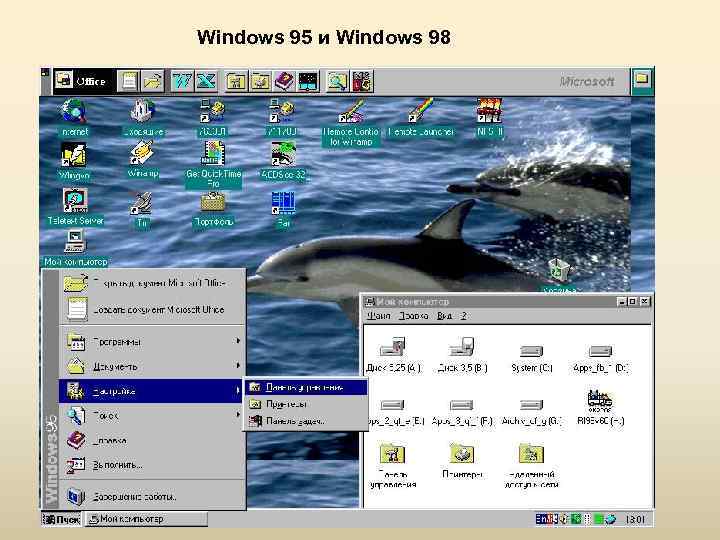Select the (E:) drive in Мой компьютер
The height and width of the screenshot is (540, 720).
coord(395,411)
